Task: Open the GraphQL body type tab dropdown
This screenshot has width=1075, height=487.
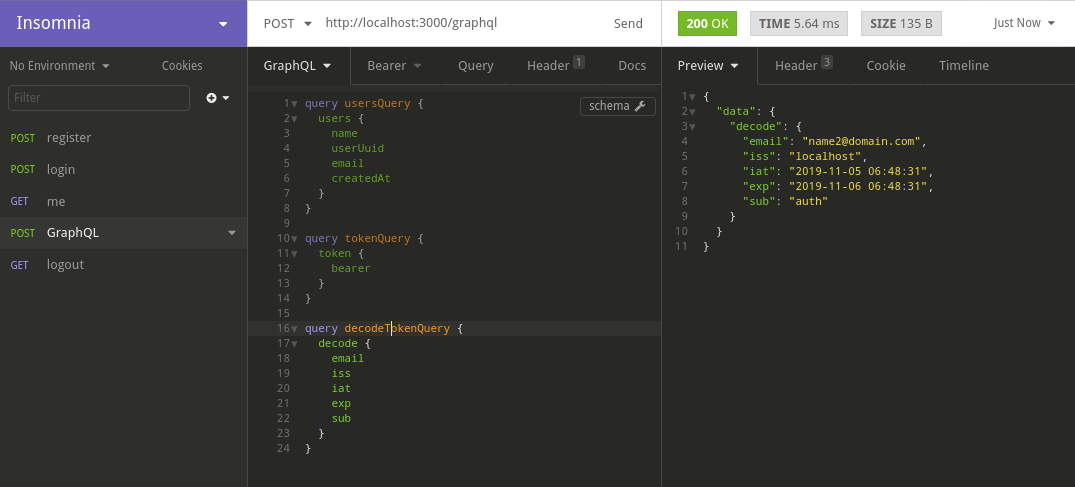Action: pos(298,66)
